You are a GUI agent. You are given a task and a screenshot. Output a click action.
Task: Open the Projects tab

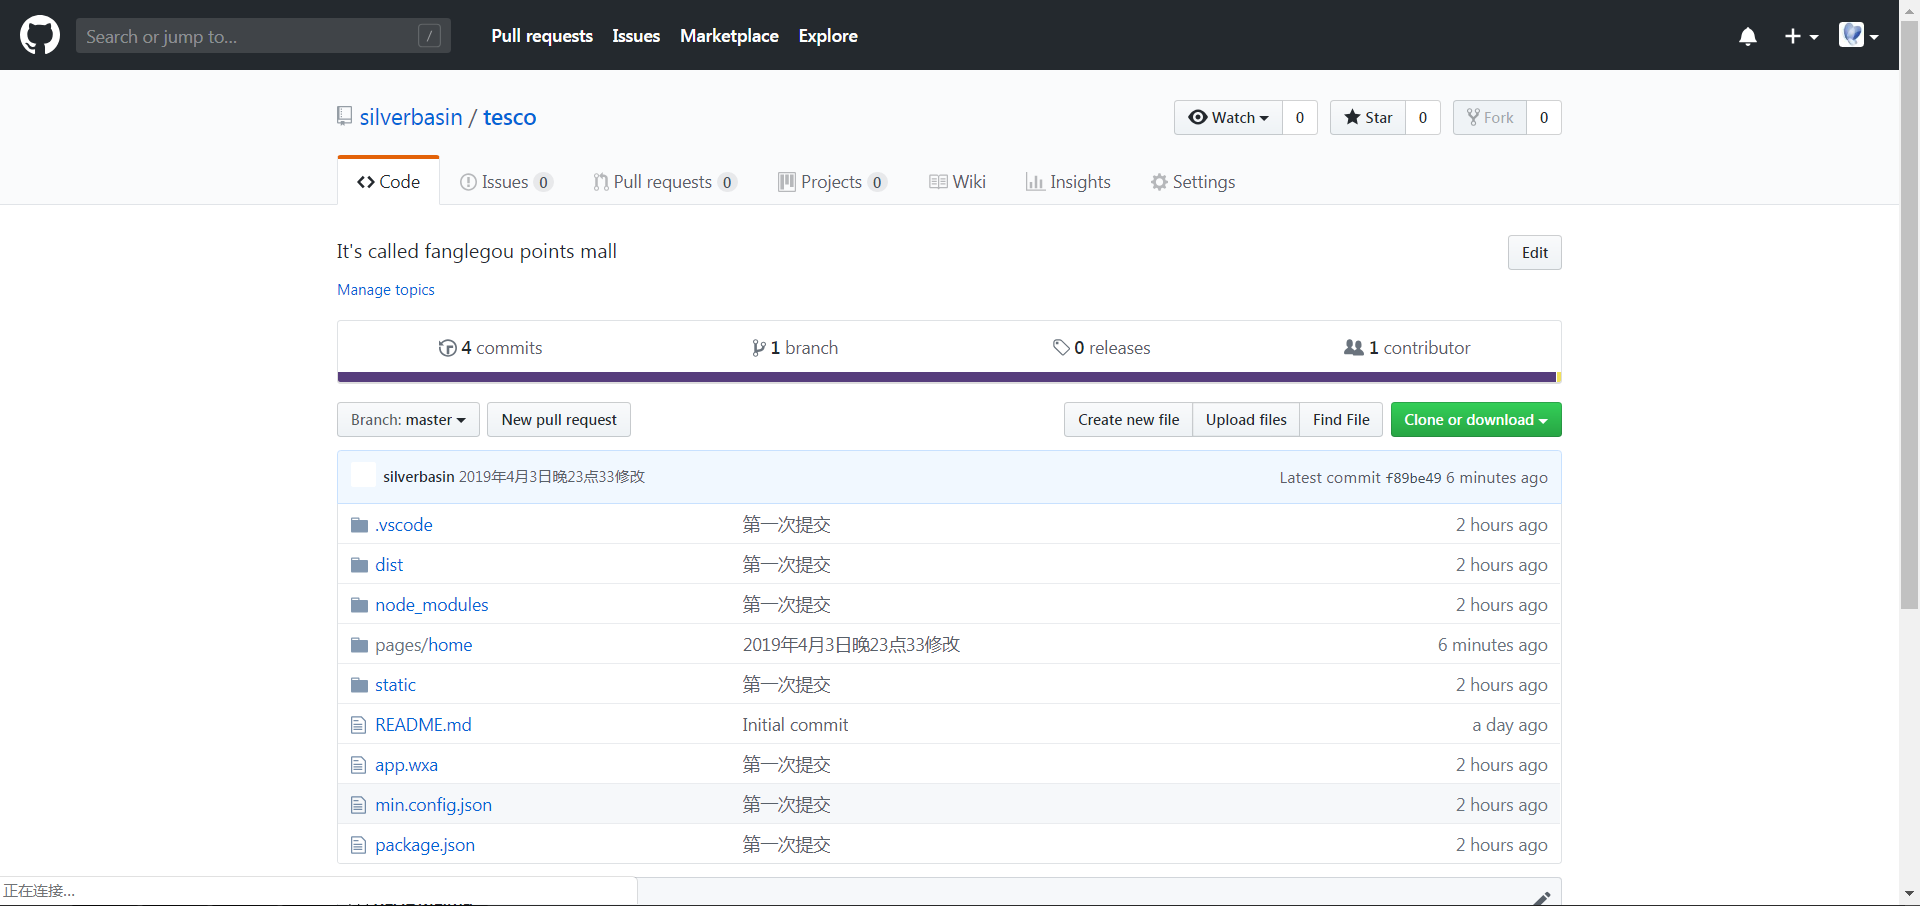point(832,182)
